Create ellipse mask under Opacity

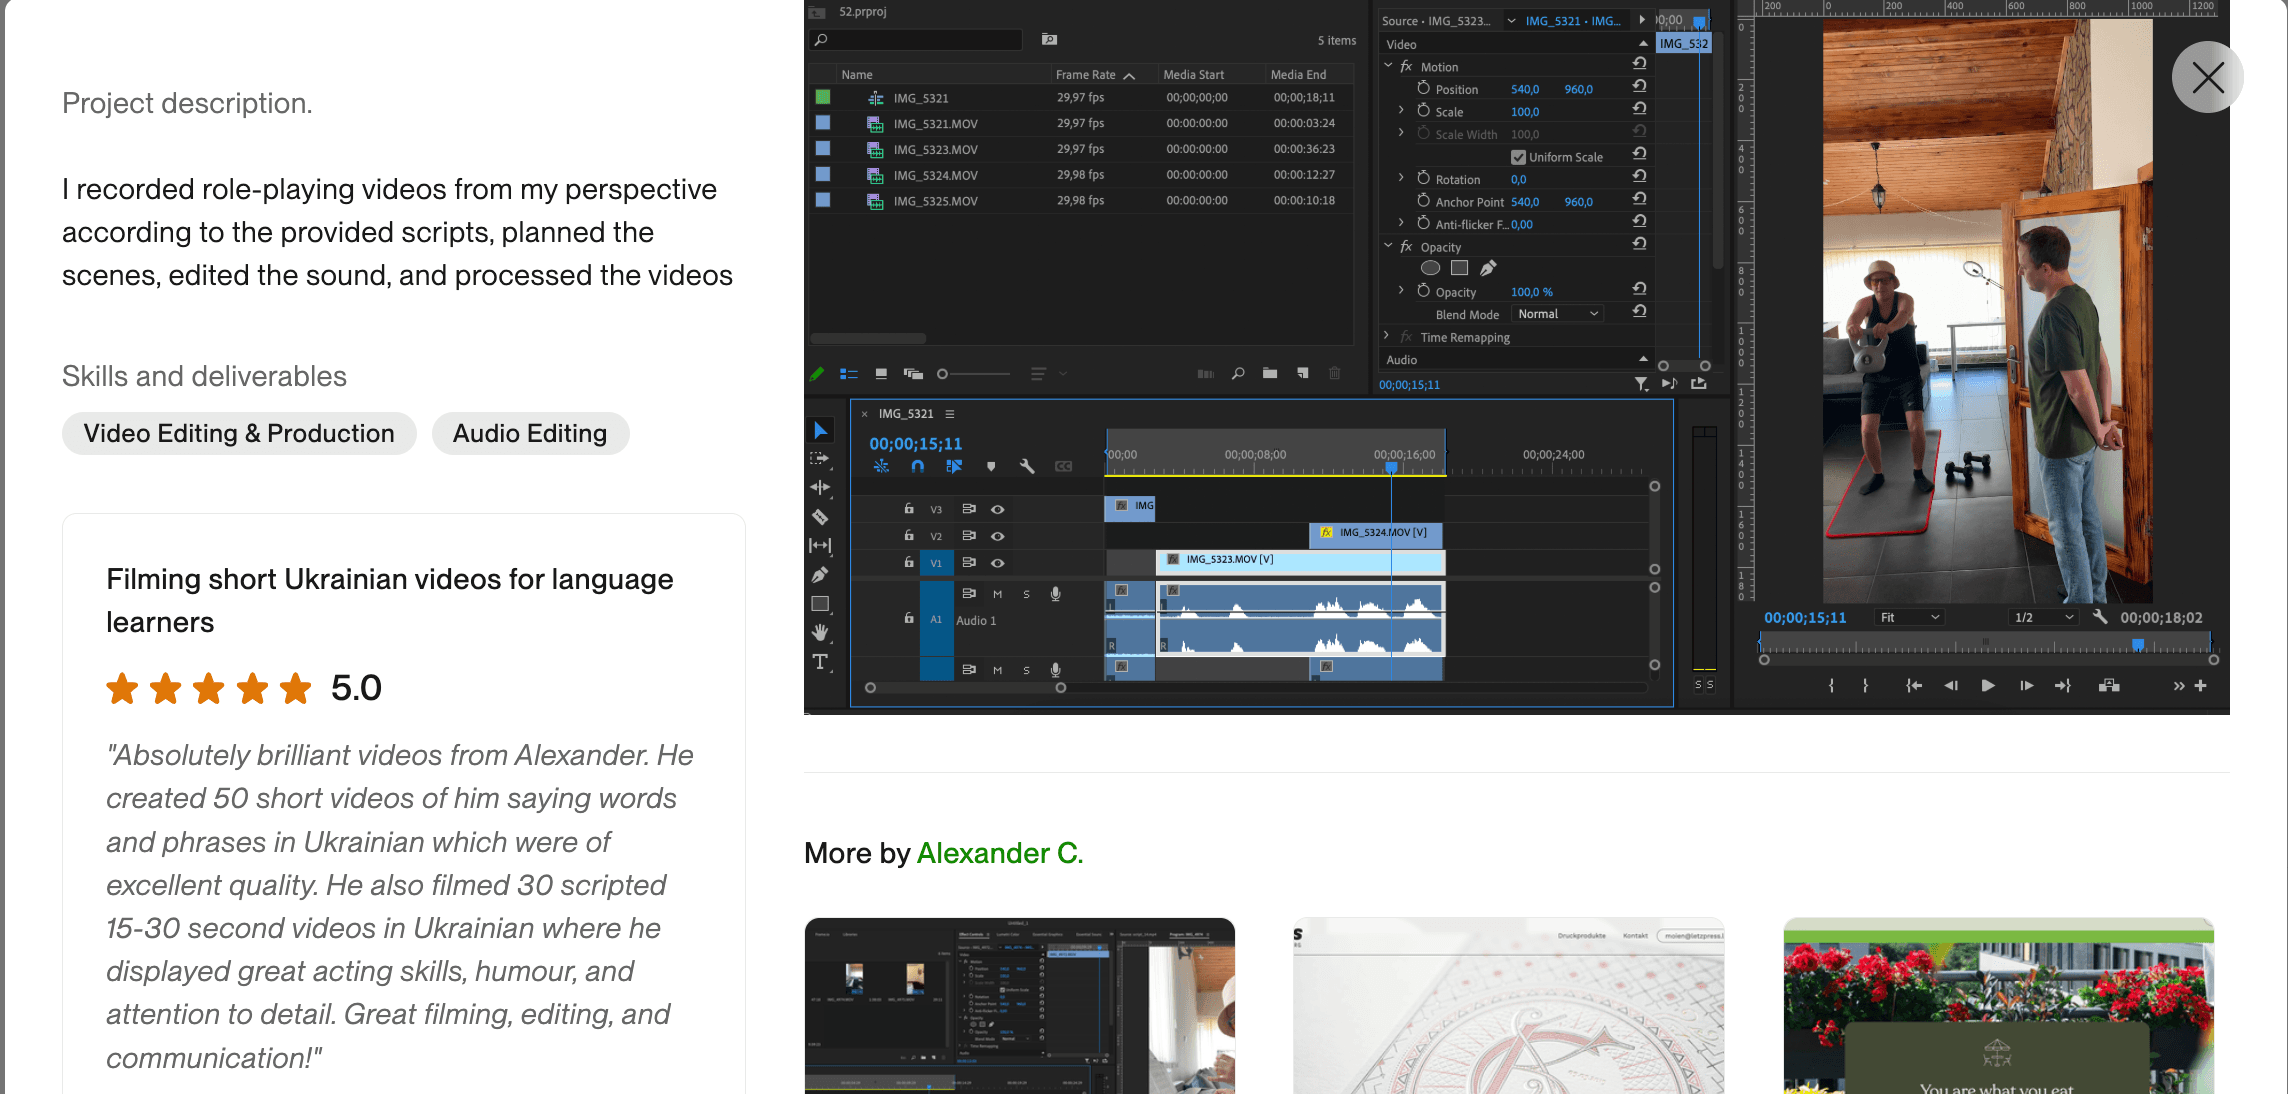[1431, 268]
